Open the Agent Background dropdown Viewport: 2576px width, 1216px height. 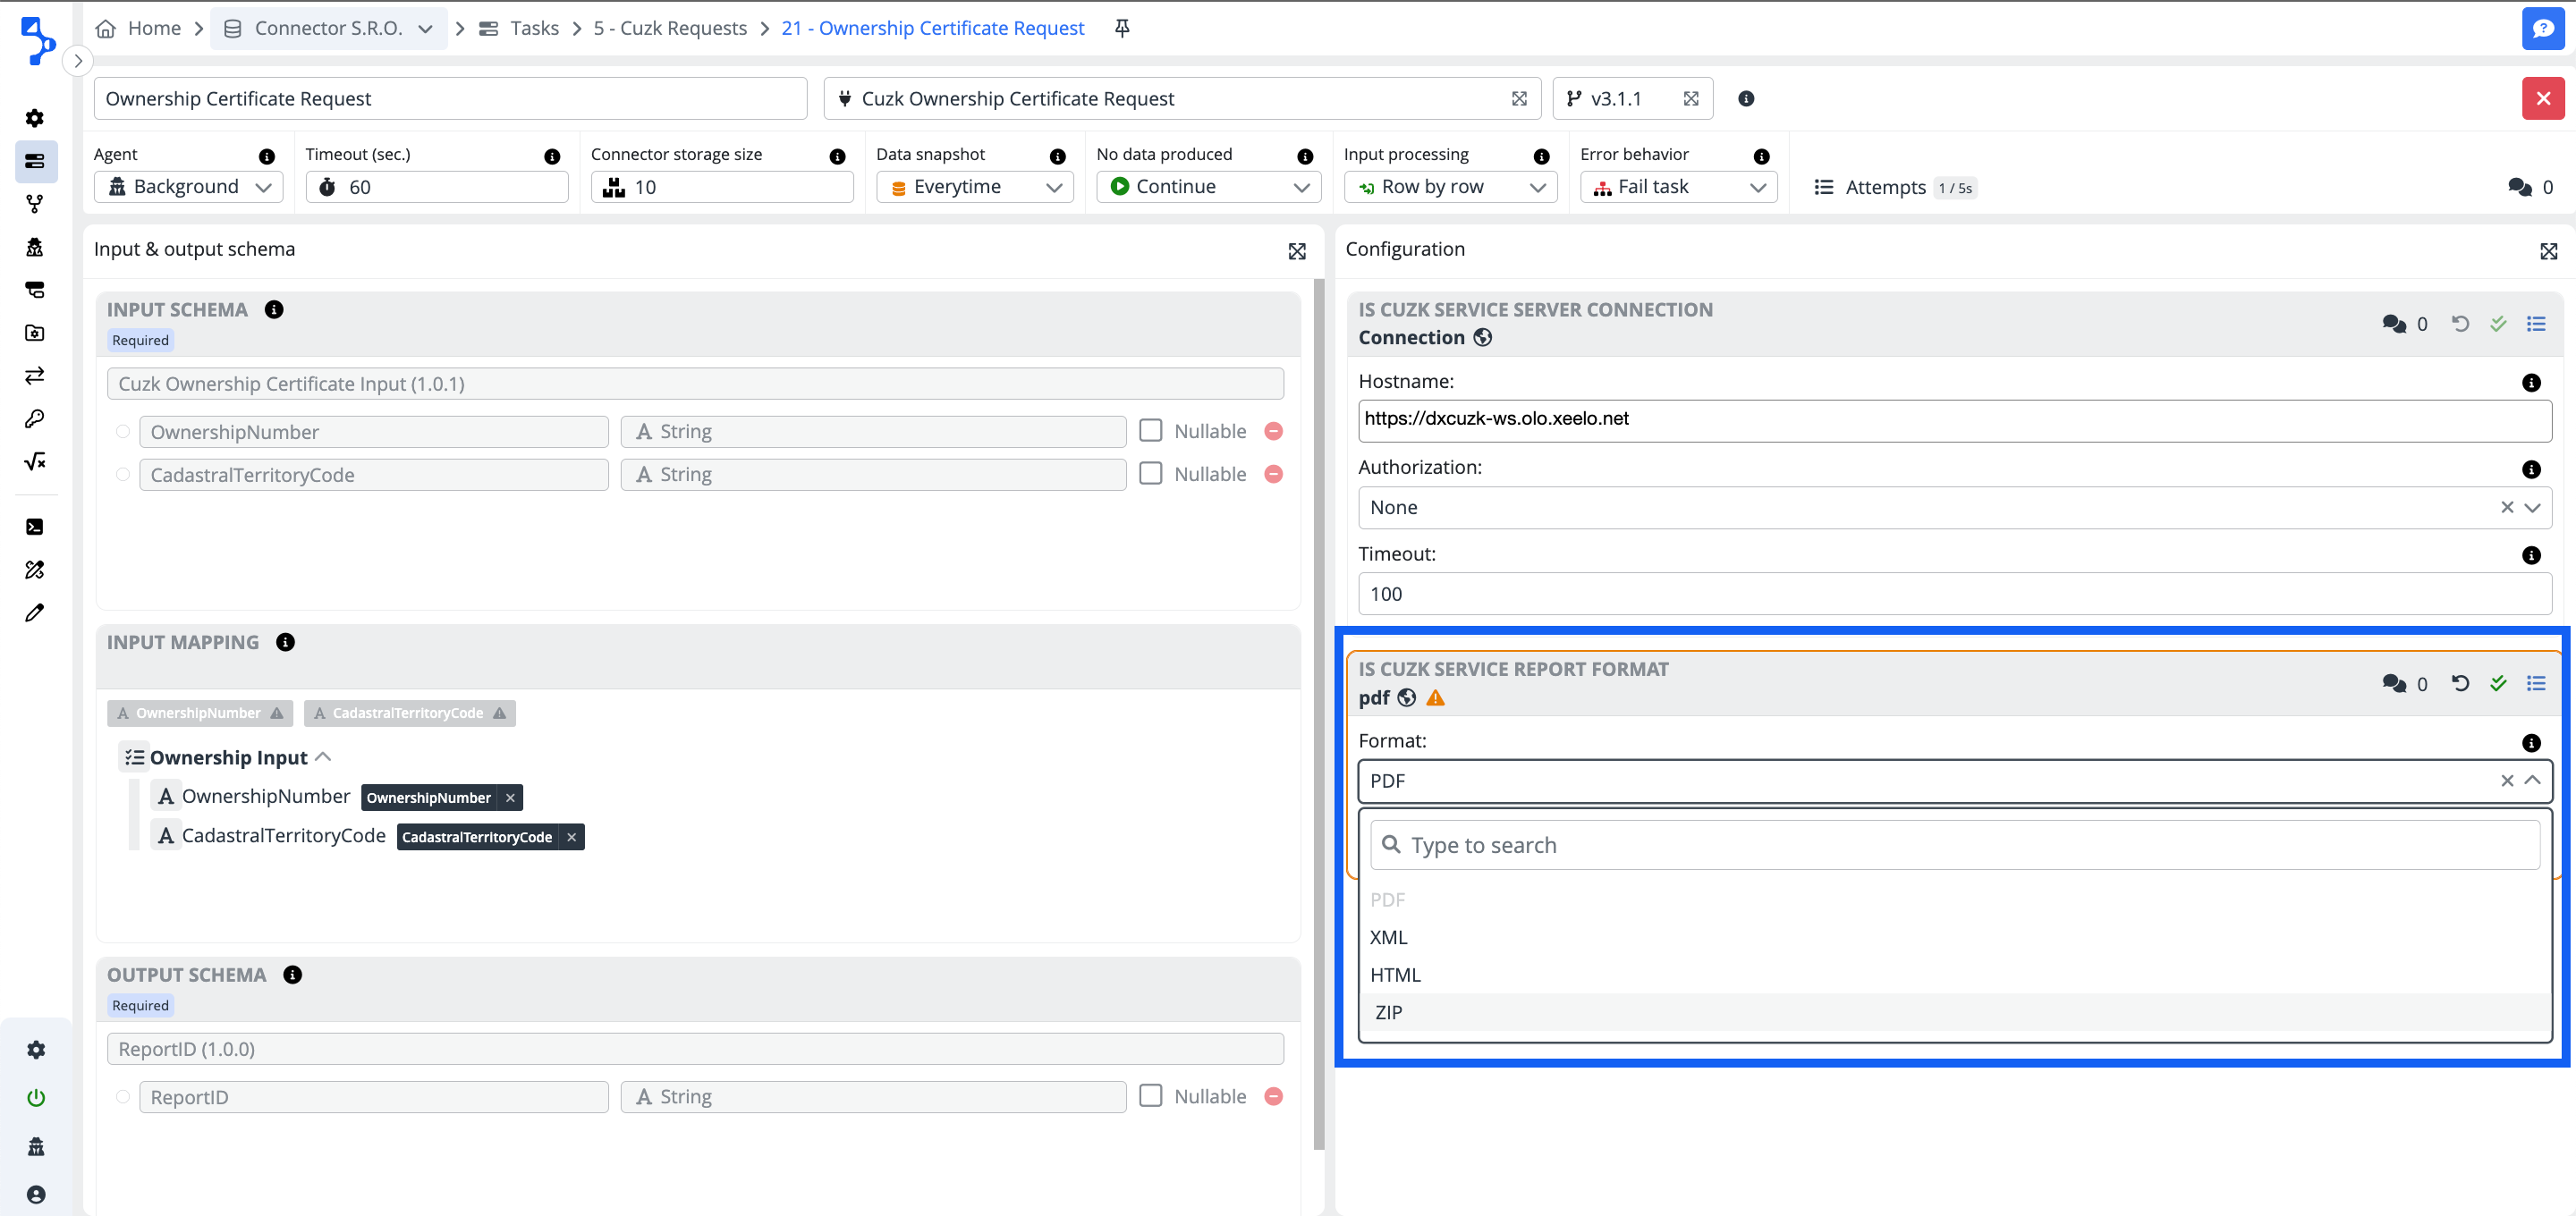click(x=189, y=187)
